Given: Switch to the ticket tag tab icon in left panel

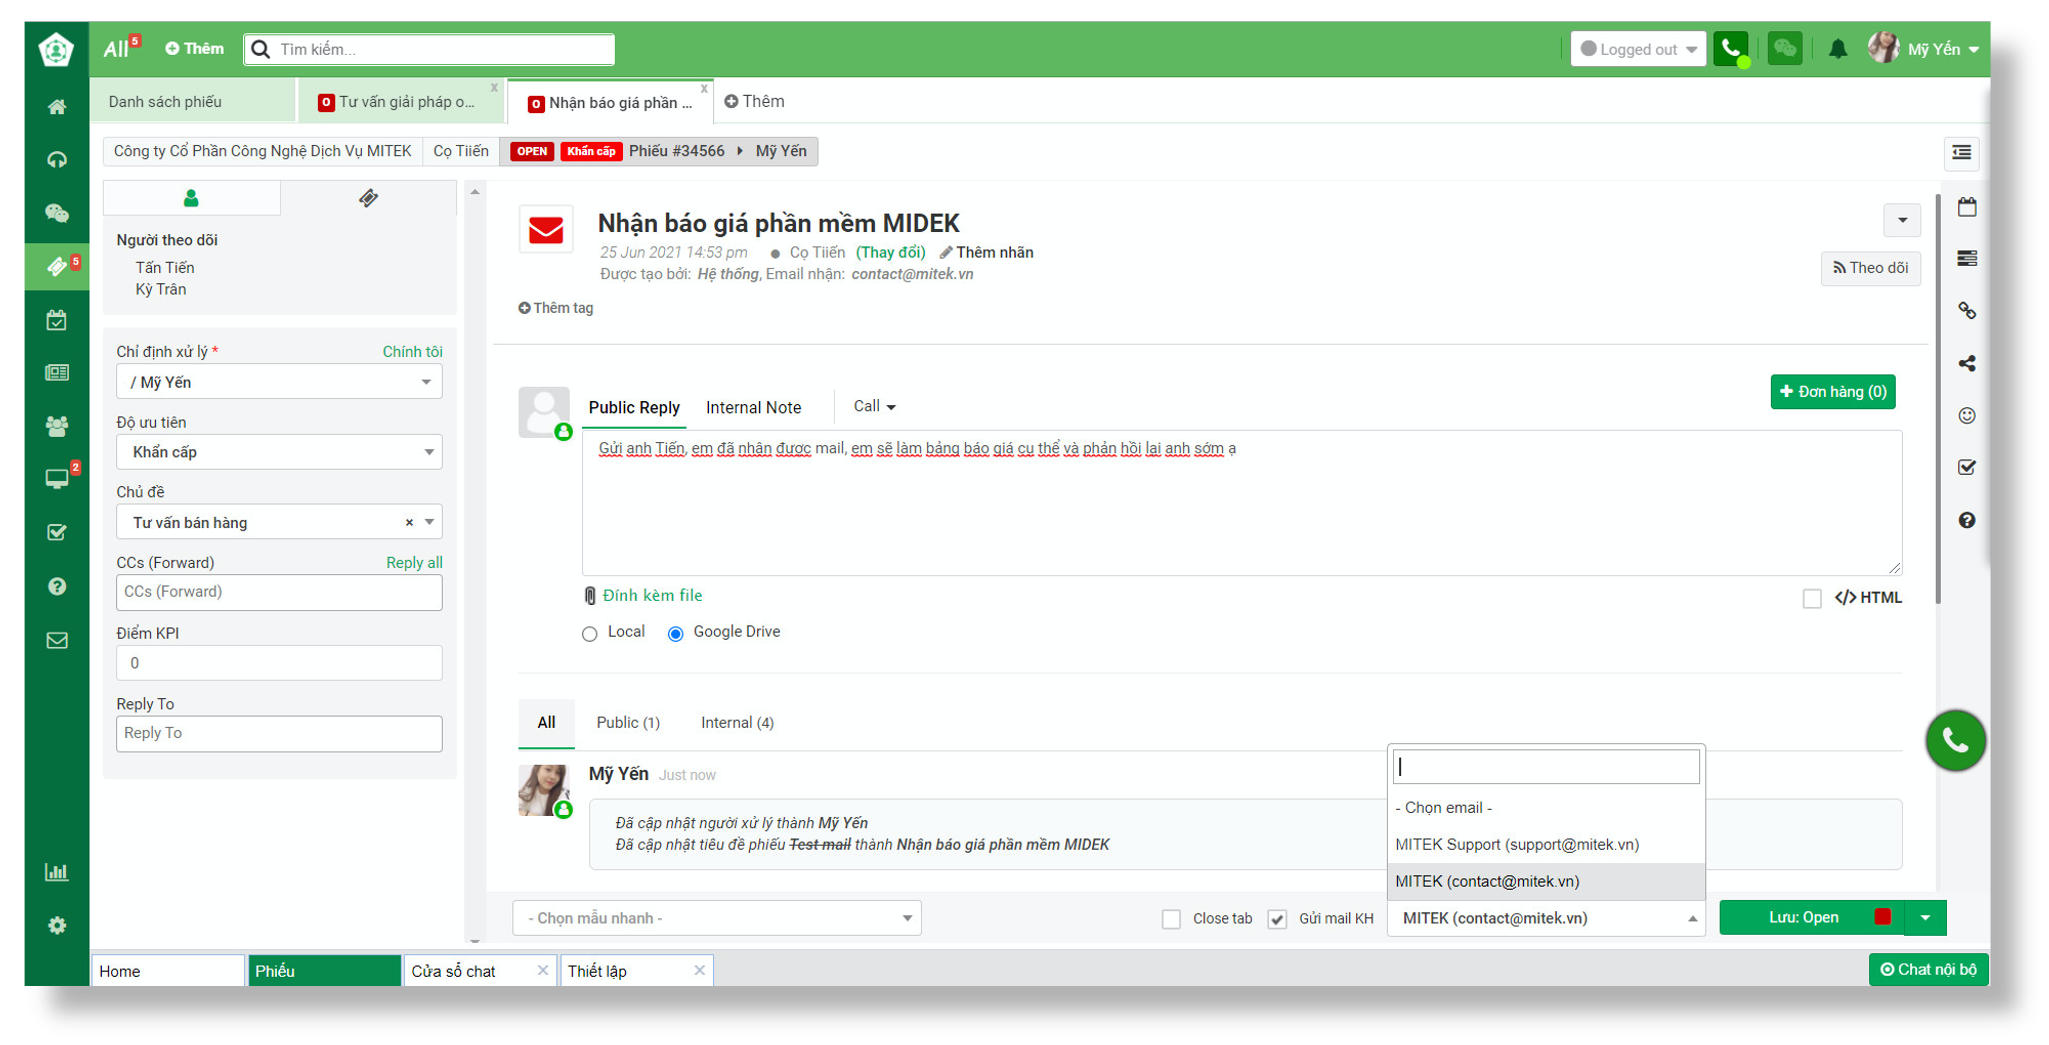Looking at the screenshot, I should click(x=368, y=198).
